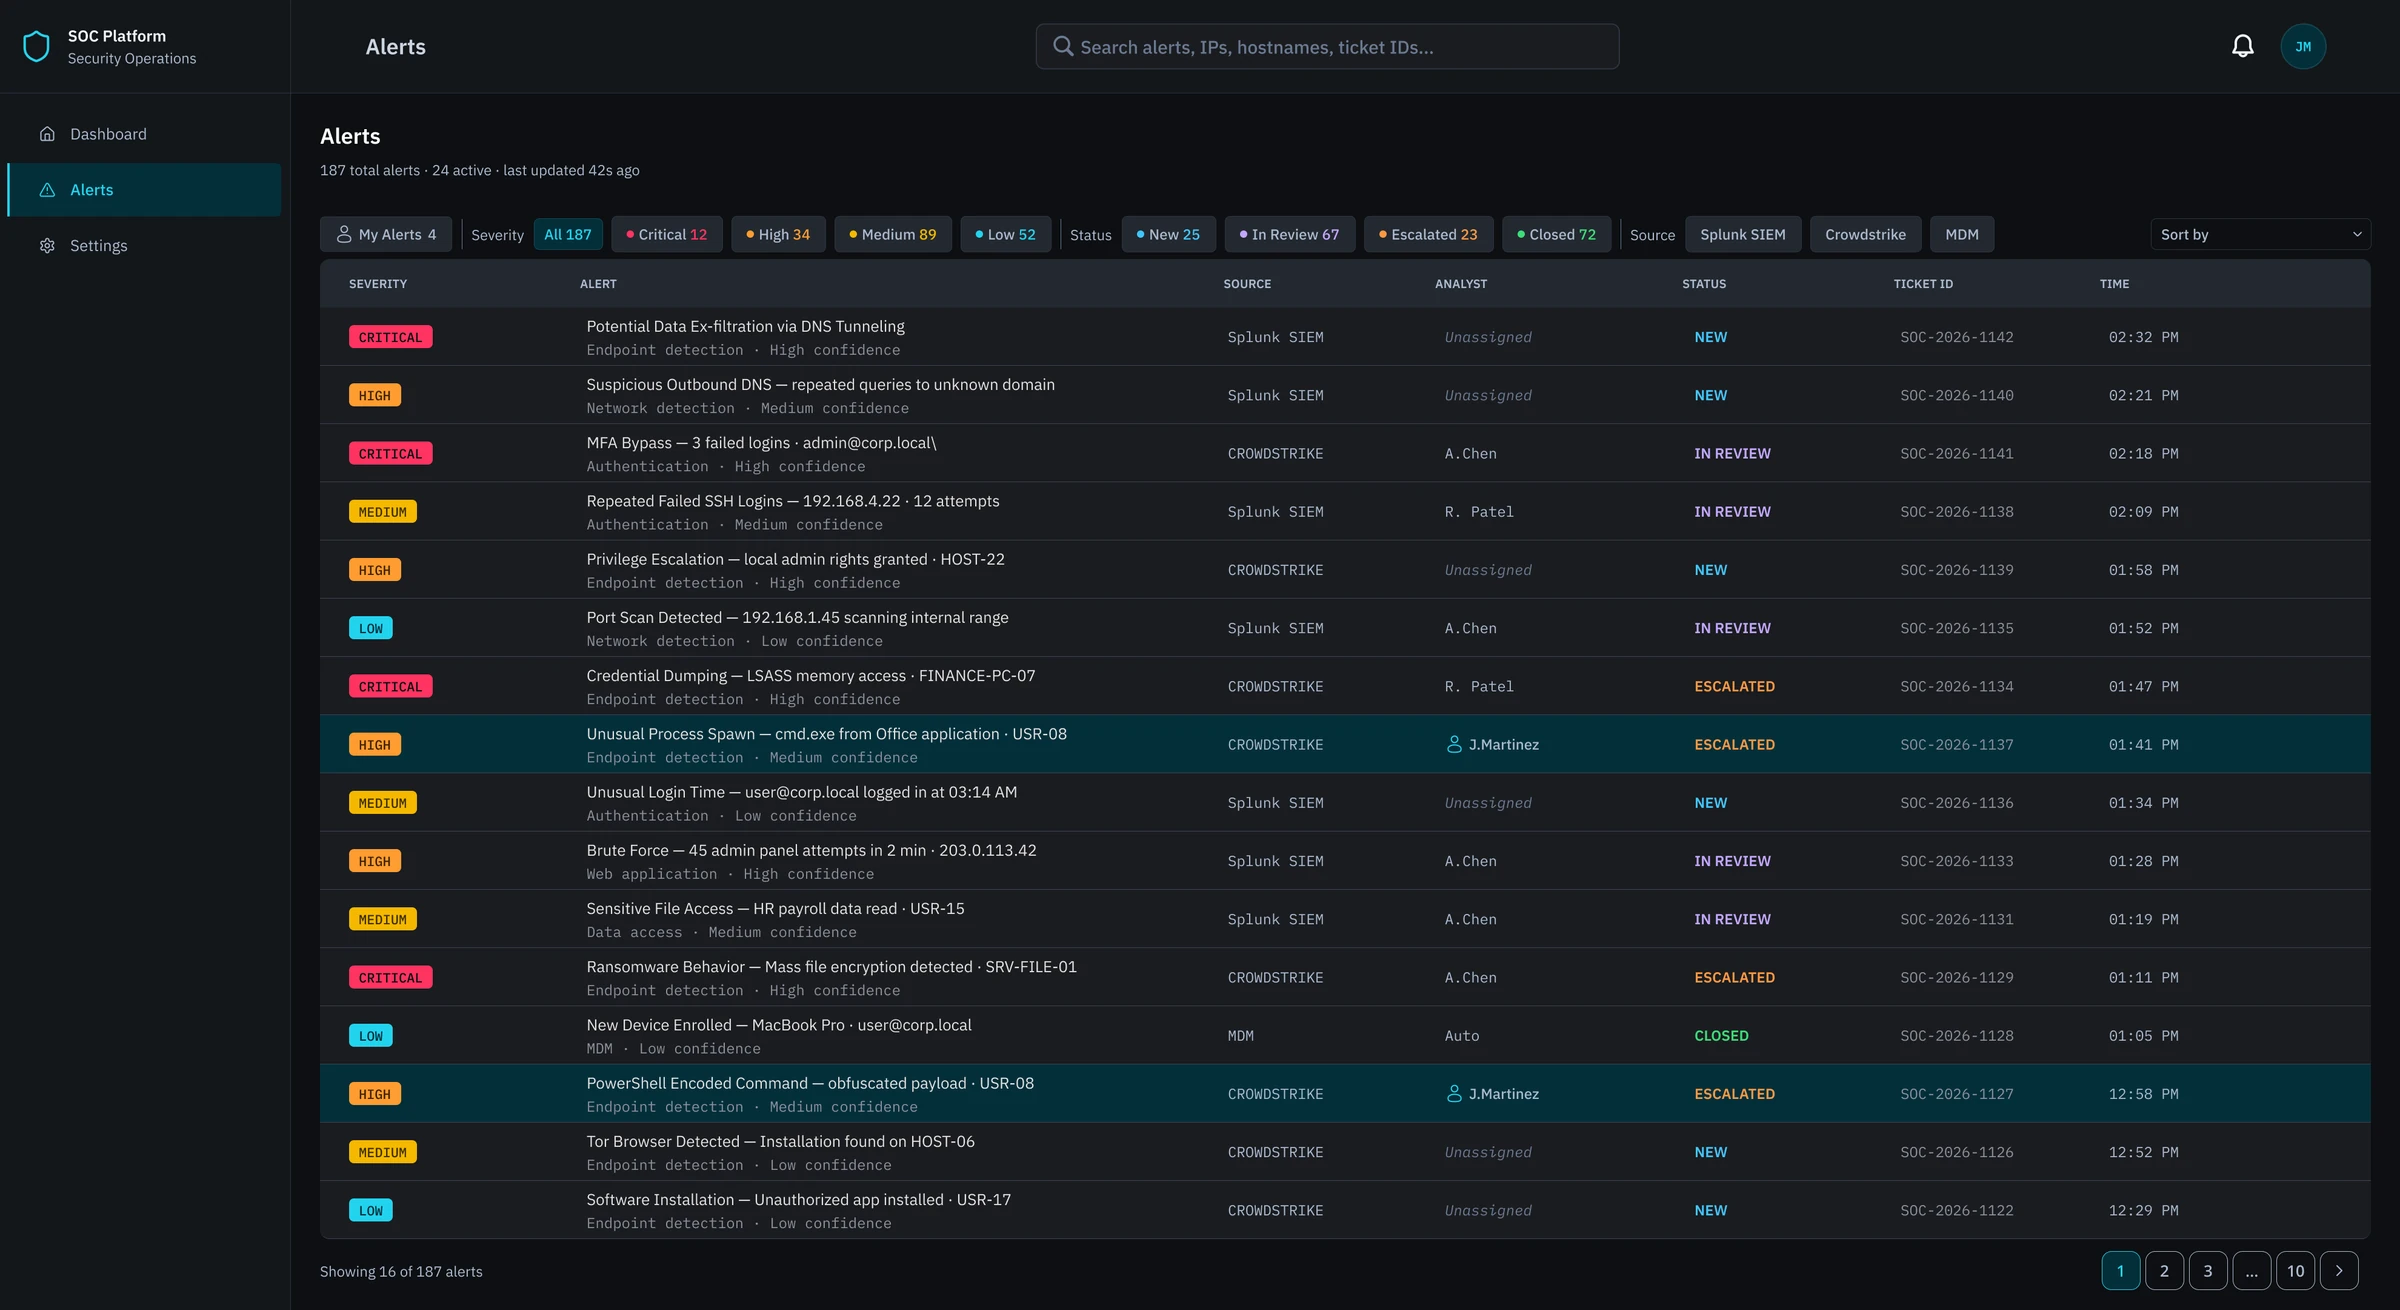Open the Ransomware Behavior alert row

[x=1345, y=977]
